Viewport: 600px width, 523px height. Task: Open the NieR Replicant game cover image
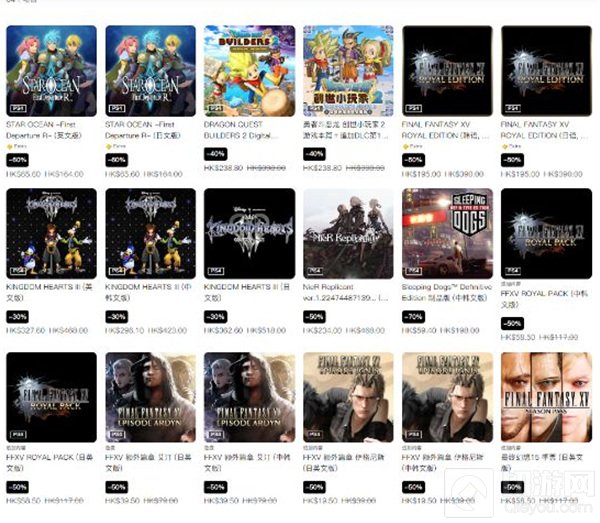pos(348,233)
